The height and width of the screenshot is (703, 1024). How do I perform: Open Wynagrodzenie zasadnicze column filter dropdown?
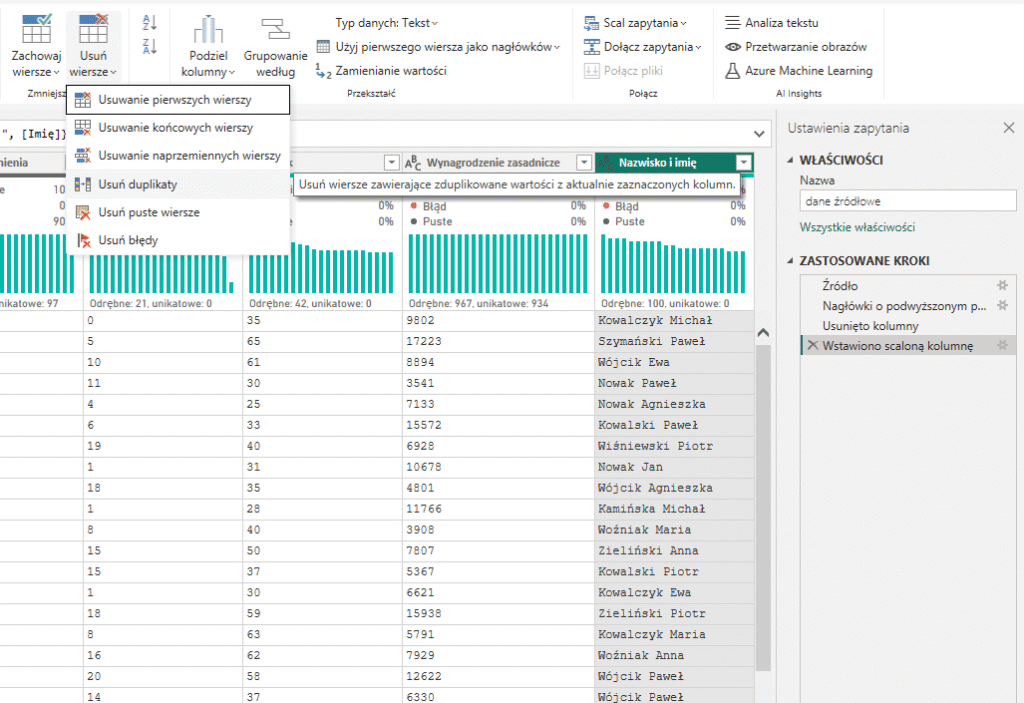point(584,162)
